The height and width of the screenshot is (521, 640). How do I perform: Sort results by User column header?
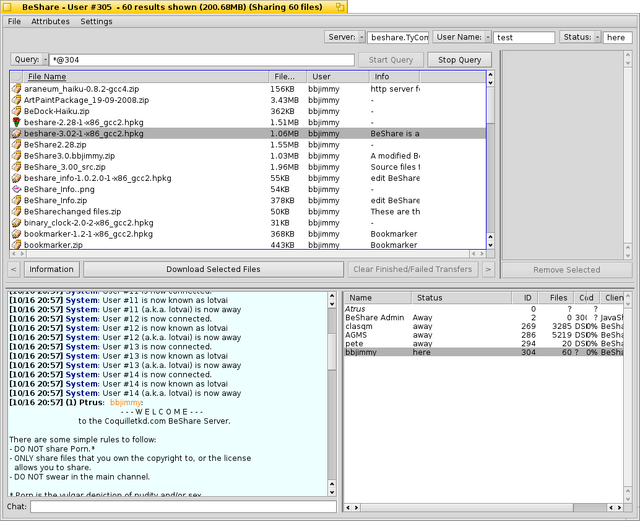[x=338, y=76]
